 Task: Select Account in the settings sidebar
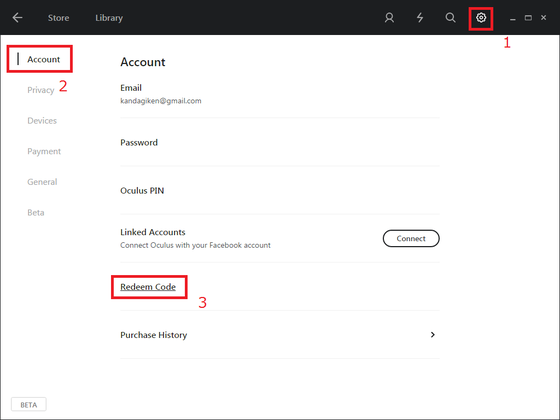click(x=44, y=59)
